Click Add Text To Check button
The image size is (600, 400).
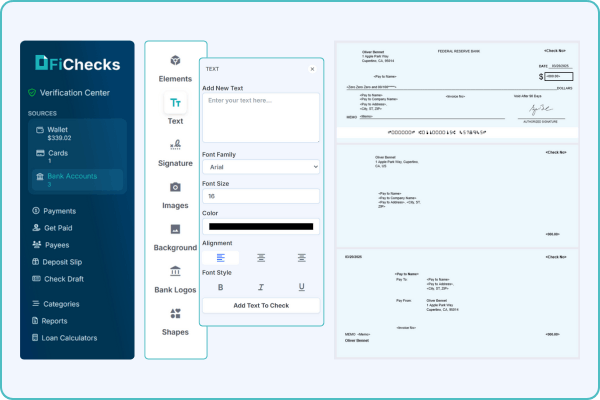pyautogui.click(x=261, y=306)
